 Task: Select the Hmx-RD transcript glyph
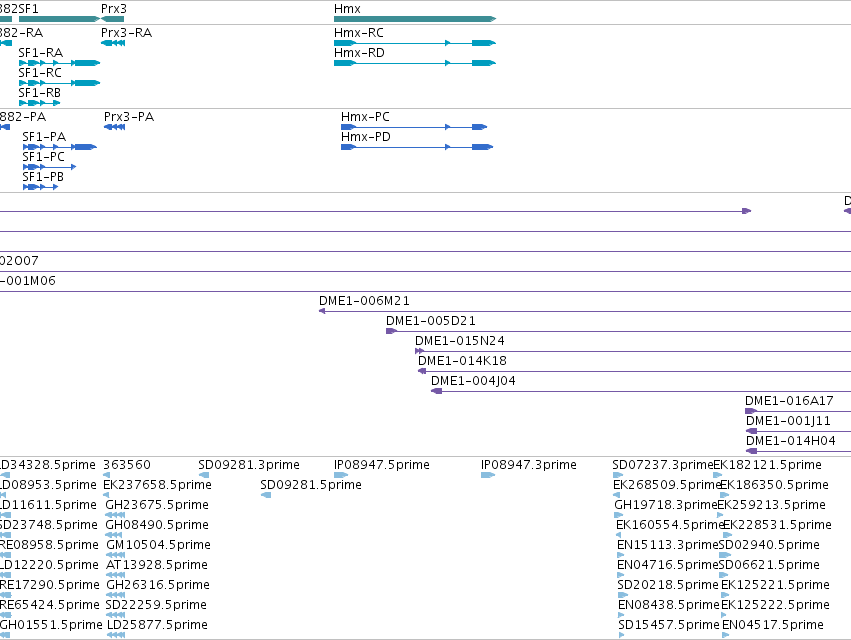point(415,63)
